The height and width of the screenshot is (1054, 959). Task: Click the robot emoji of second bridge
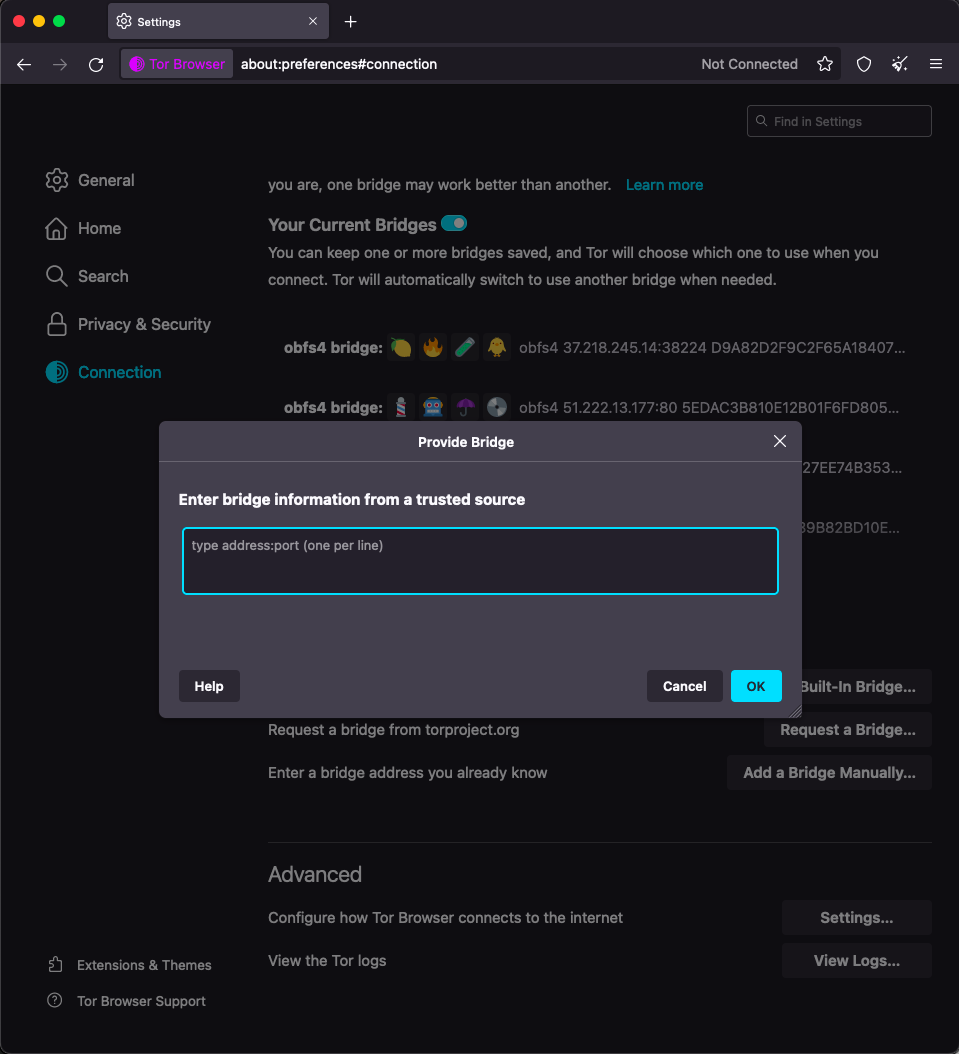(x=433, y=407)
